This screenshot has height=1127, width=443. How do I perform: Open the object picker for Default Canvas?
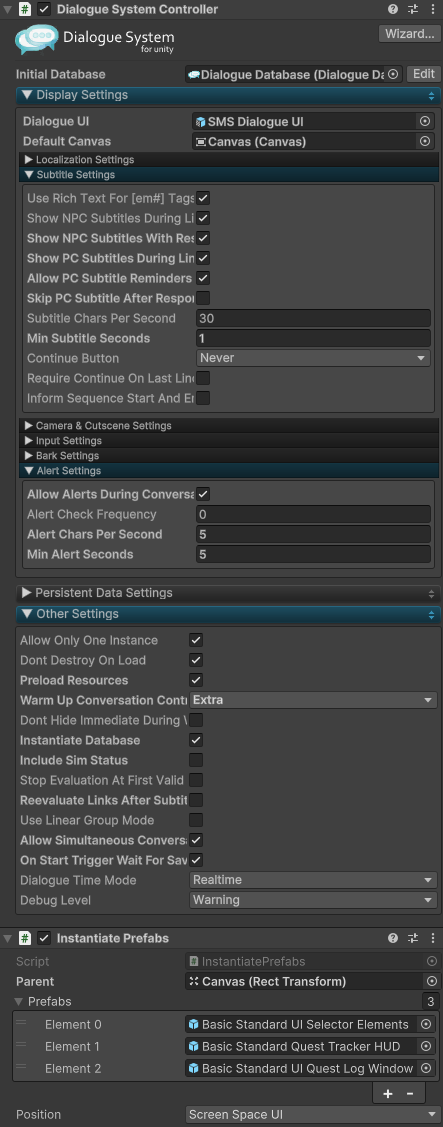(424, 142)
